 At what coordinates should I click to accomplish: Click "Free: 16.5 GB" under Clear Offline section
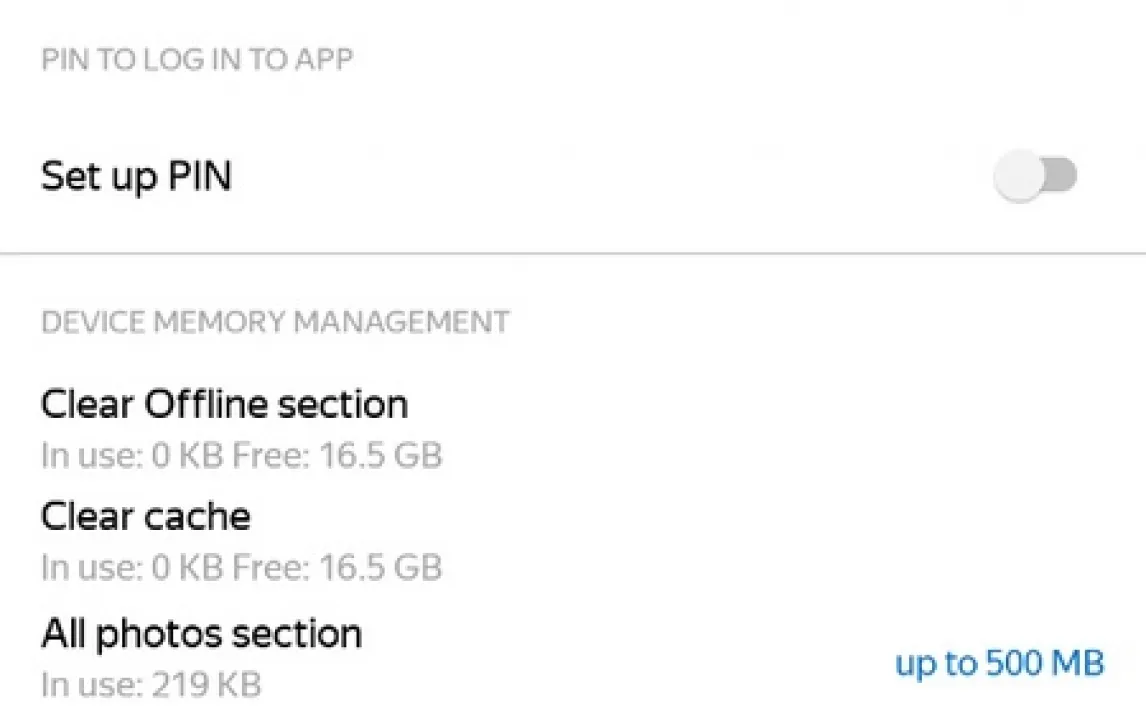337,456
